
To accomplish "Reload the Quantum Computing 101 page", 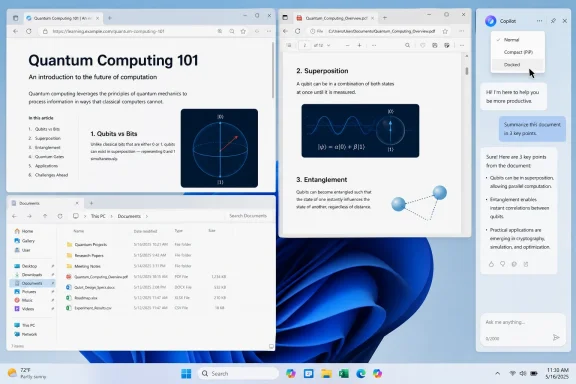I will pos(29,31).
